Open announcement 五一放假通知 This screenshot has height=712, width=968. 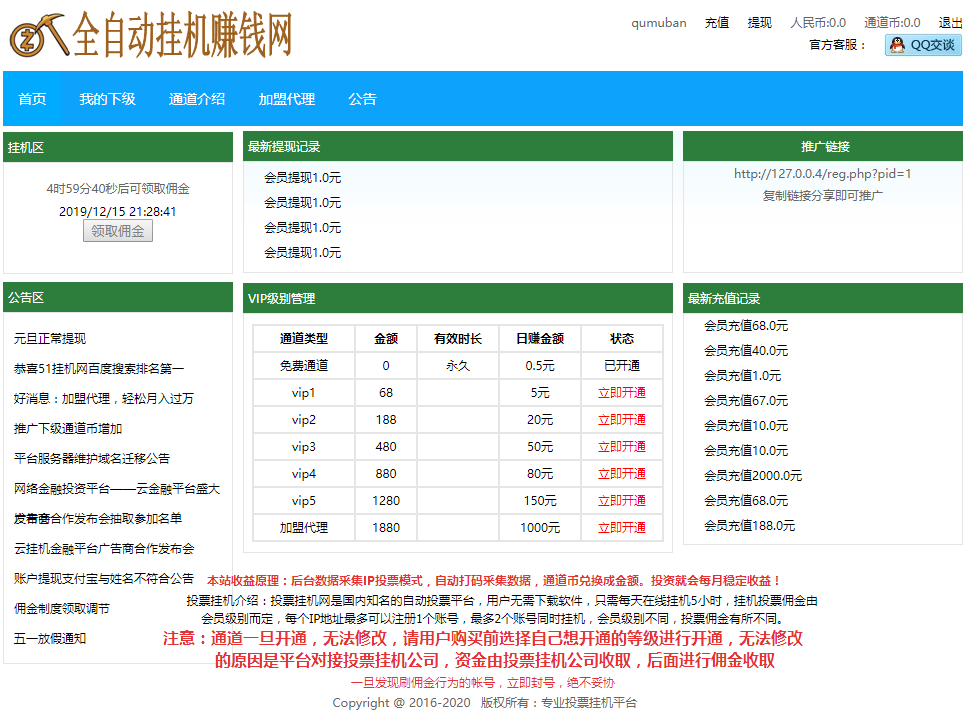[x=50, y=639]
